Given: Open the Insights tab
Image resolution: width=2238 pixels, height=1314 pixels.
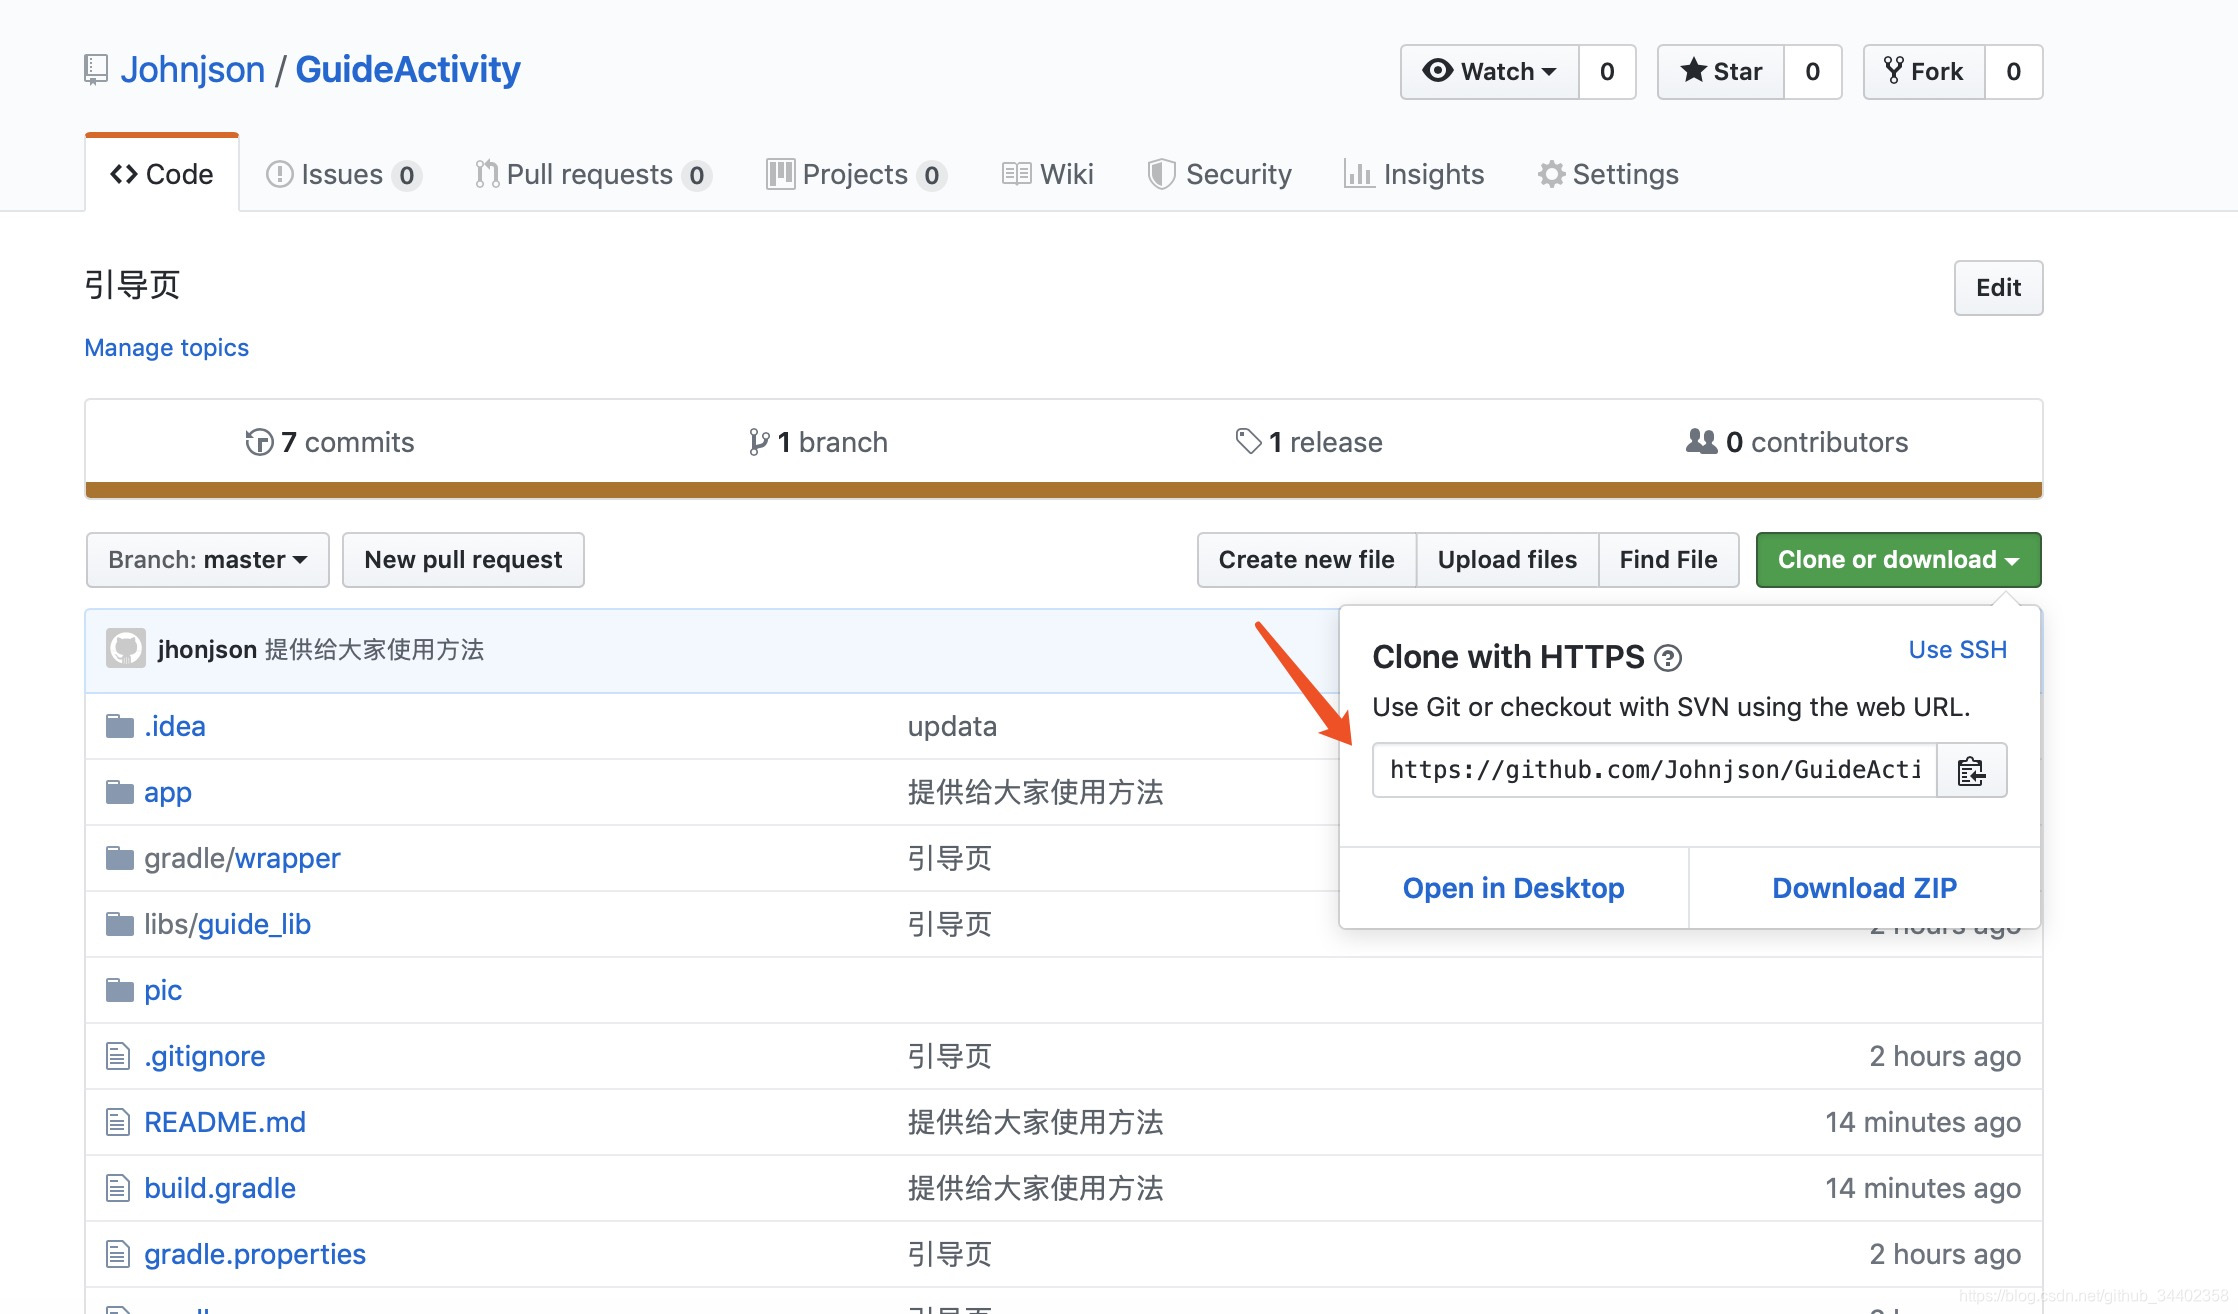Looking at the screenshot, I should (1414, 175).
